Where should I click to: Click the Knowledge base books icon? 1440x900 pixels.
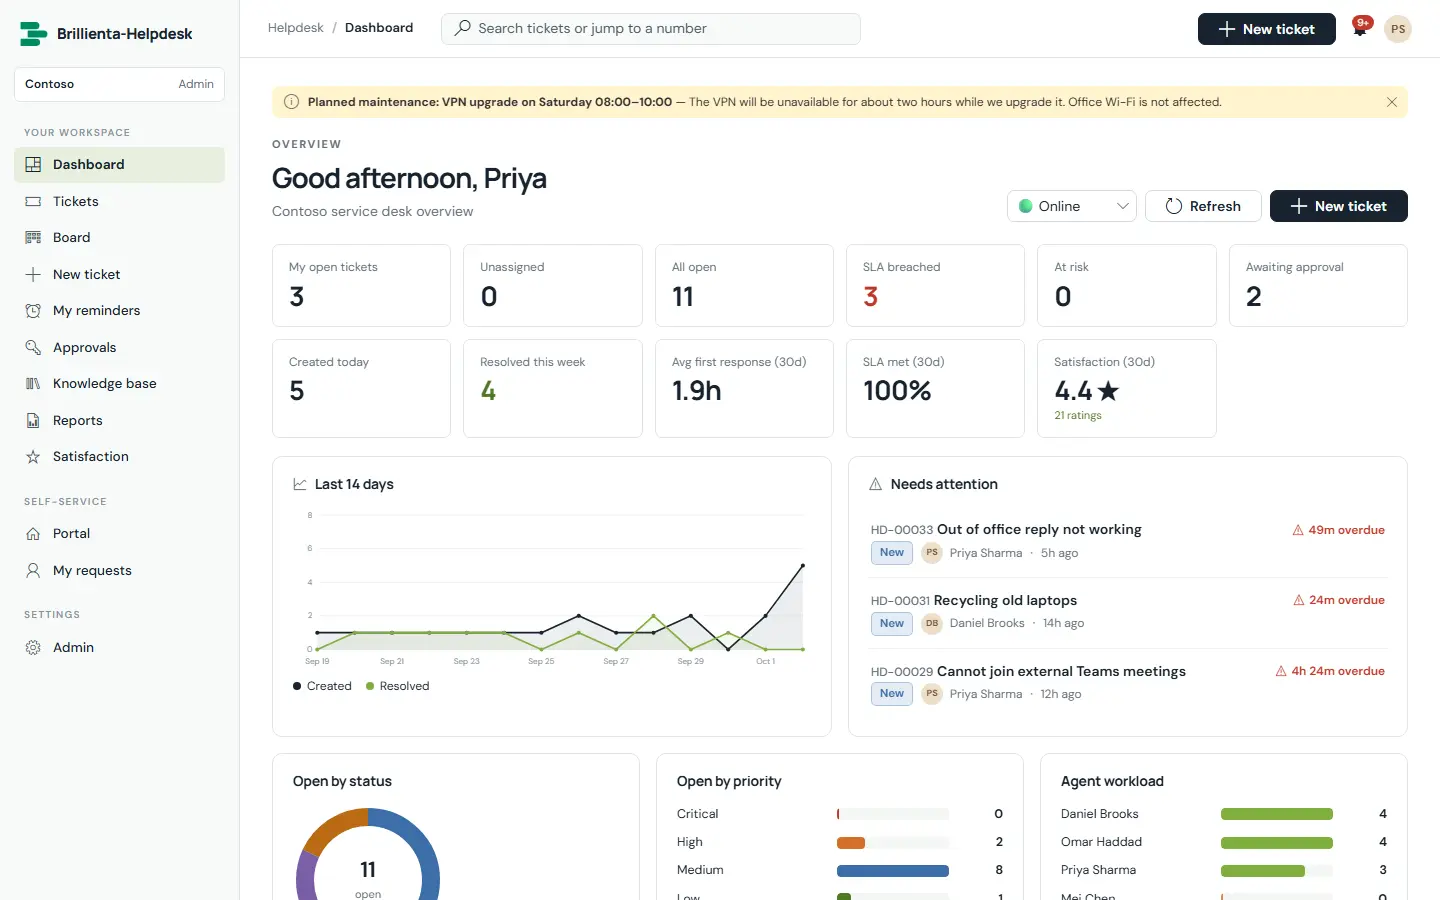(33, 384)
